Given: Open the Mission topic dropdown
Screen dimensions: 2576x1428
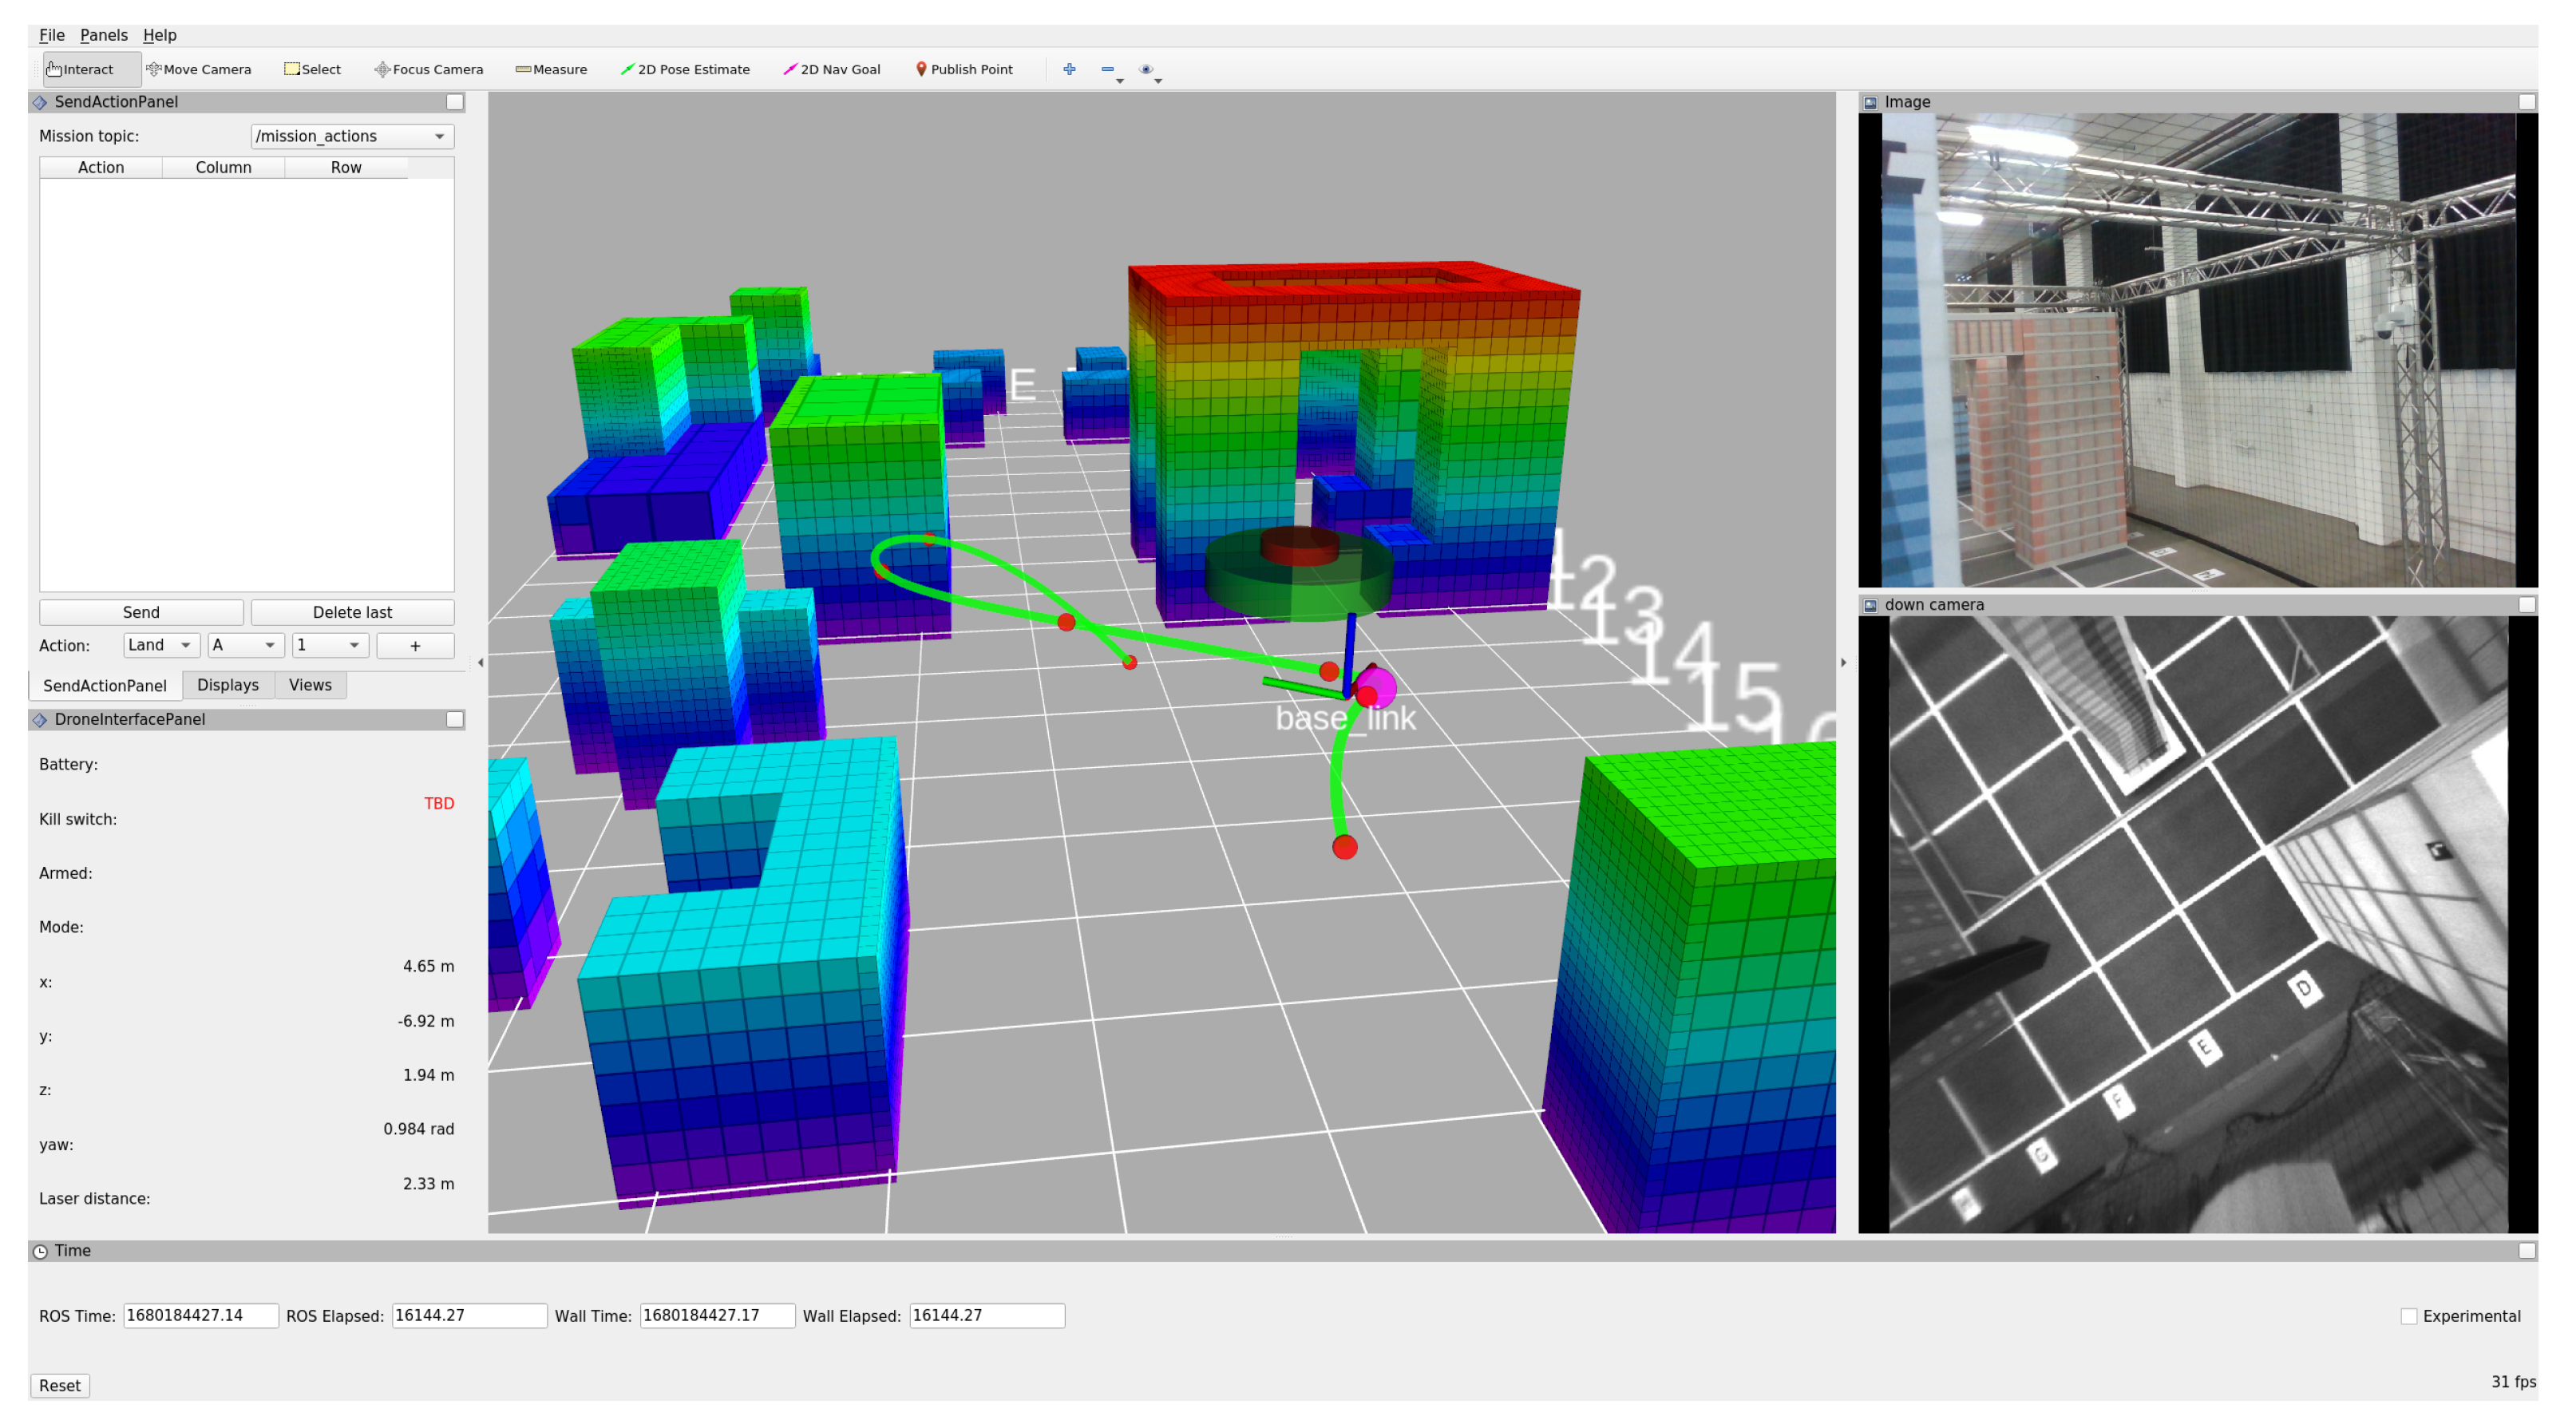Looking at the screenshot, I should 351,136.
